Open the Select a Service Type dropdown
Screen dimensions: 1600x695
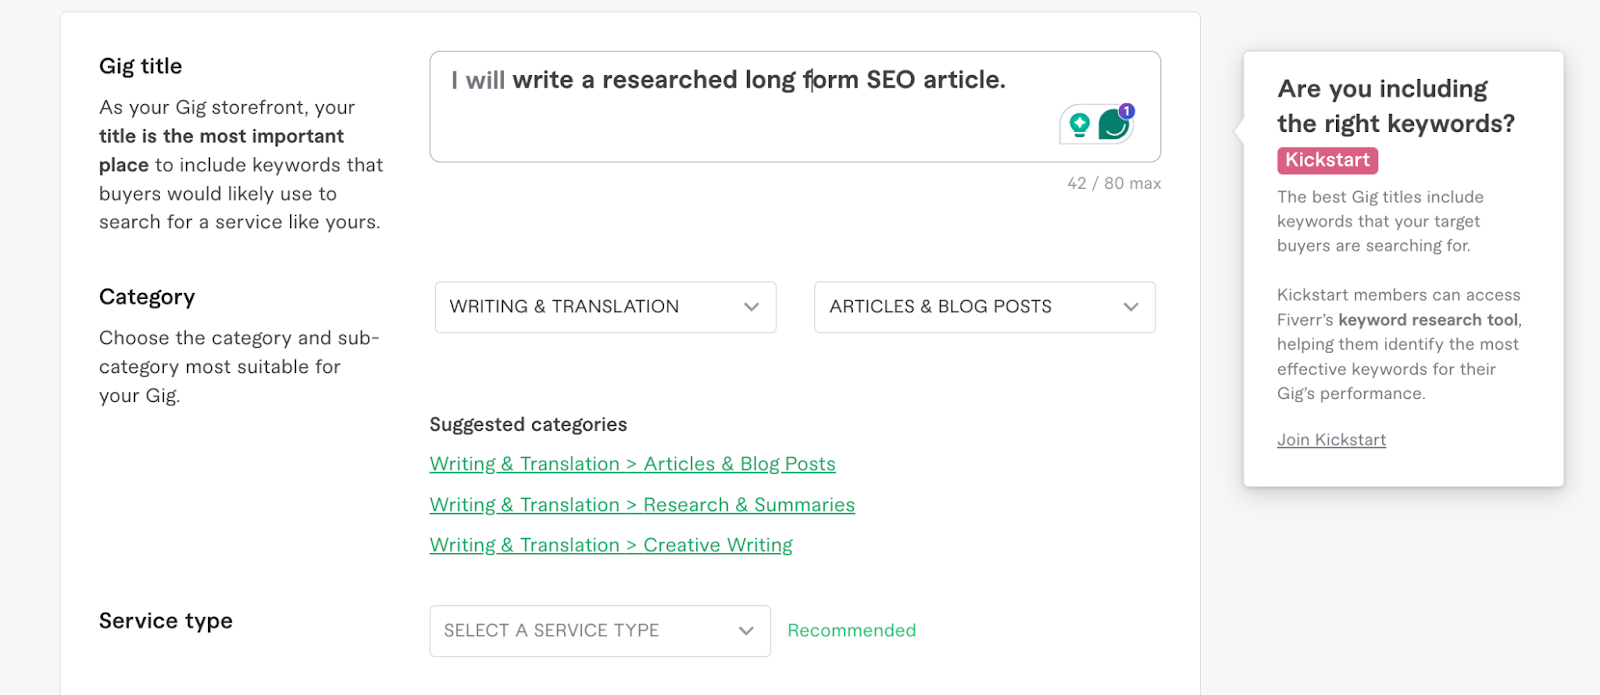click(x=598, y=630)
